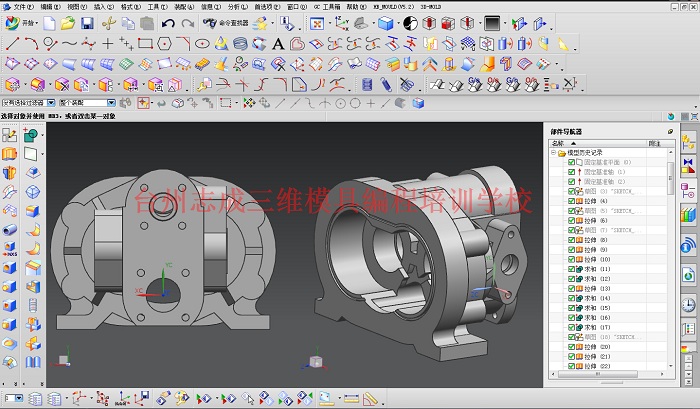
Task: Select the Ellipse curve tool
Action: tap(202, 44)
